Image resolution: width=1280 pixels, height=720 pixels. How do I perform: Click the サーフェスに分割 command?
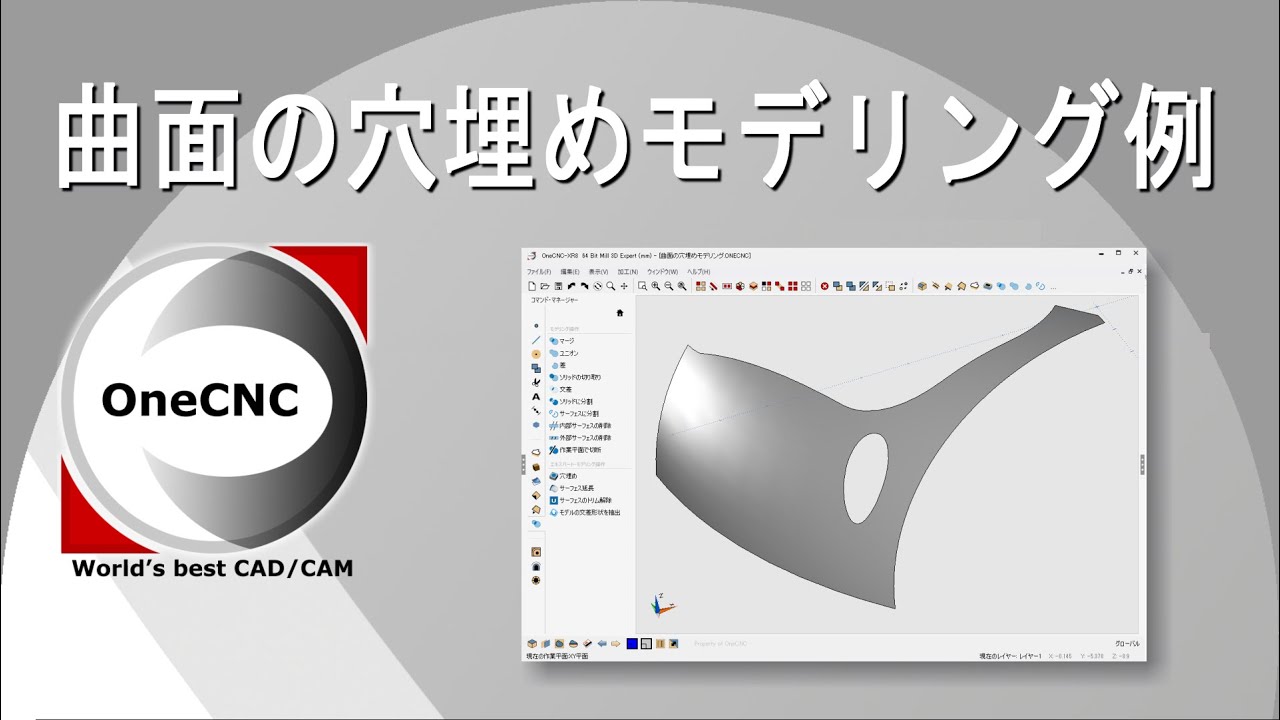coord(574,413)
